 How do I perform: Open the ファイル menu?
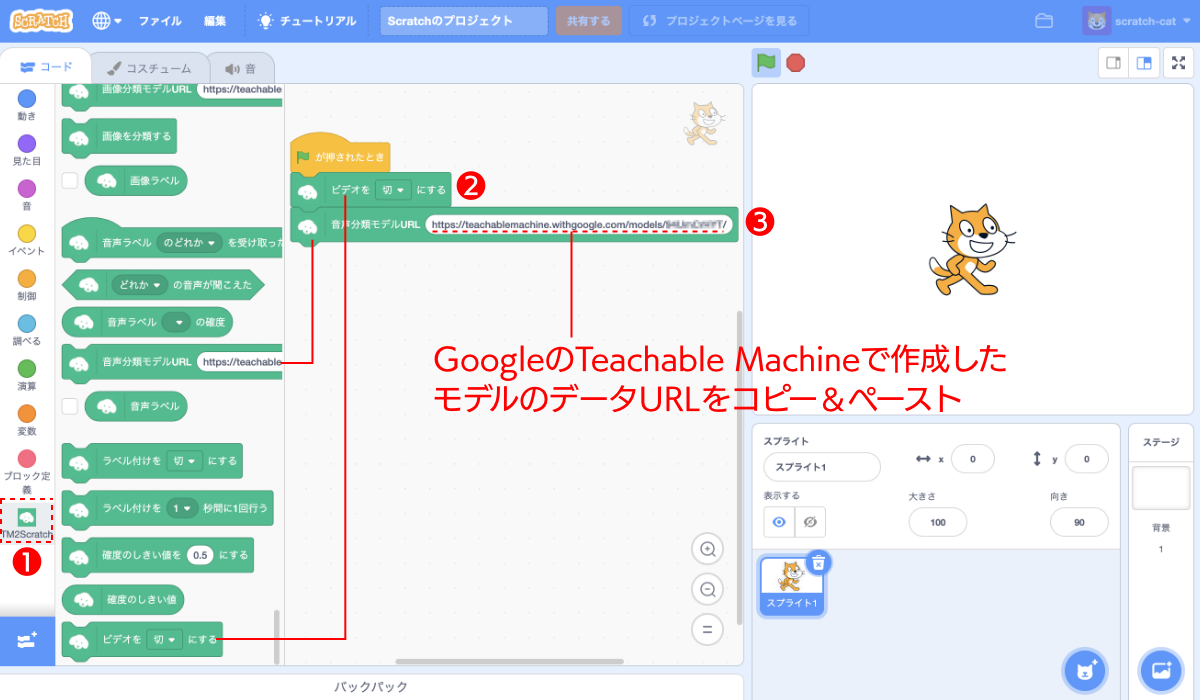tap(159, 19)
